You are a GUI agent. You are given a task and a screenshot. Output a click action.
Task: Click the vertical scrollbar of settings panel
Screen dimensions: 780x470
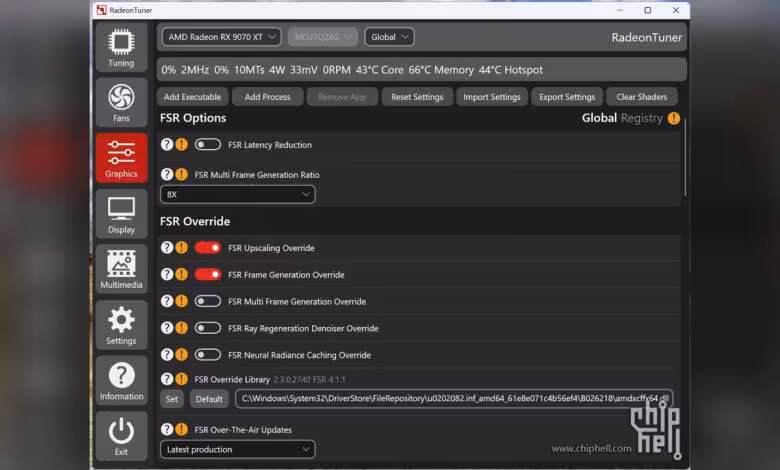point(684,157)
